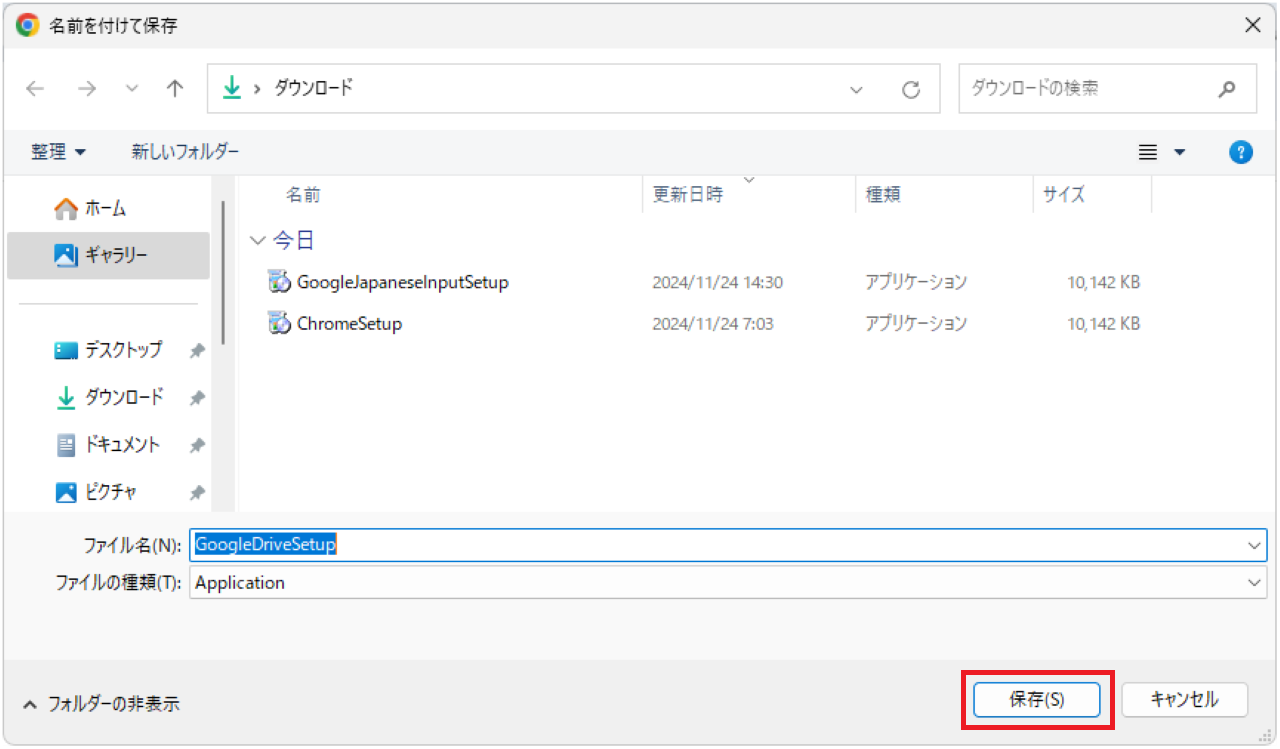Click the pin icon next to ドキュメント
This screenshot has width=1280, height=749.
tap(197, 445)
